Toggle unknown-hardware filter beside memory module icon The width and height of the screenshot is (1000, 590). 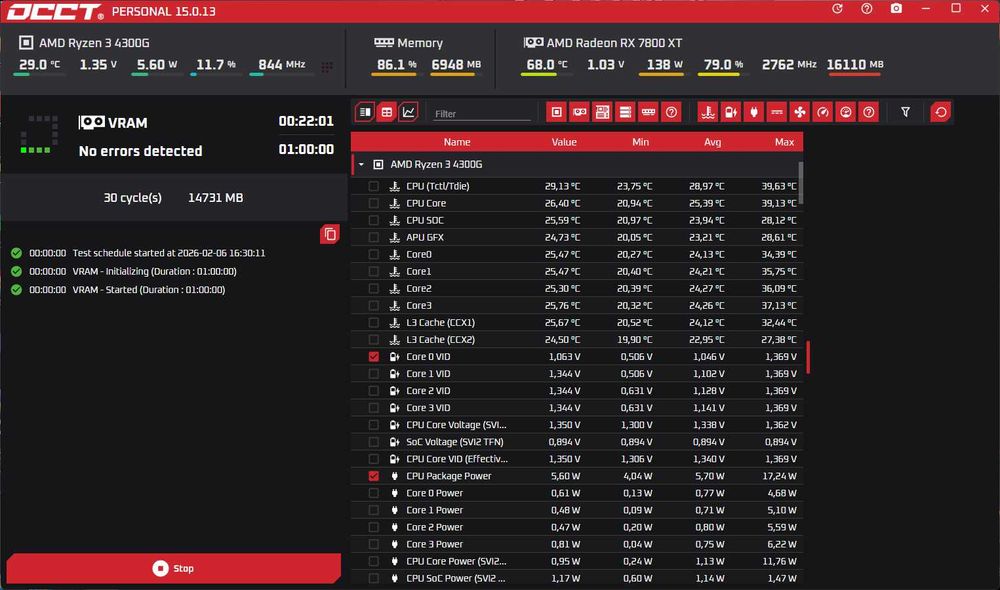coord(671,112)
